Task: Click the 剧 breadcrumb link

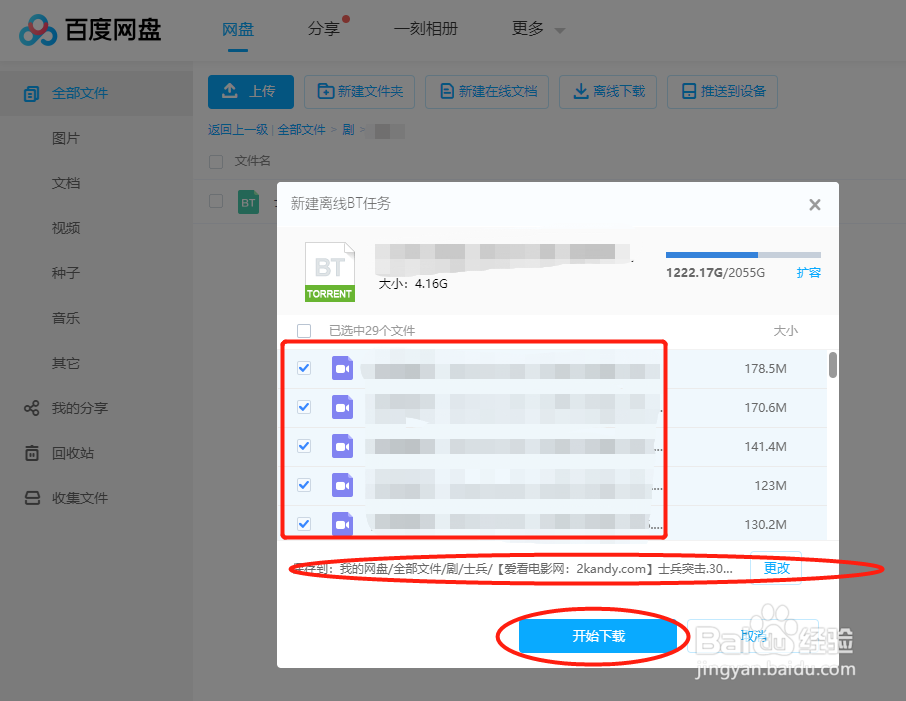Action: (348, 129)
